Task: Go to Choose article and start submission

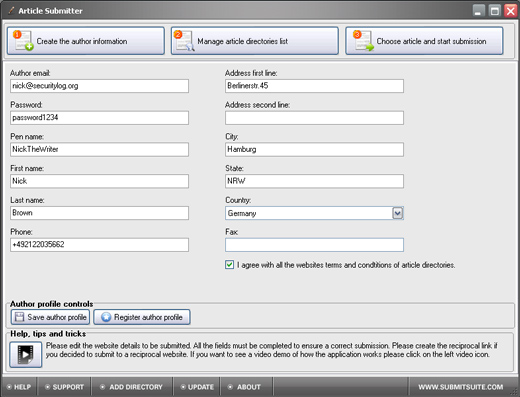Action: pyautogui.click(x=424, y=41)
